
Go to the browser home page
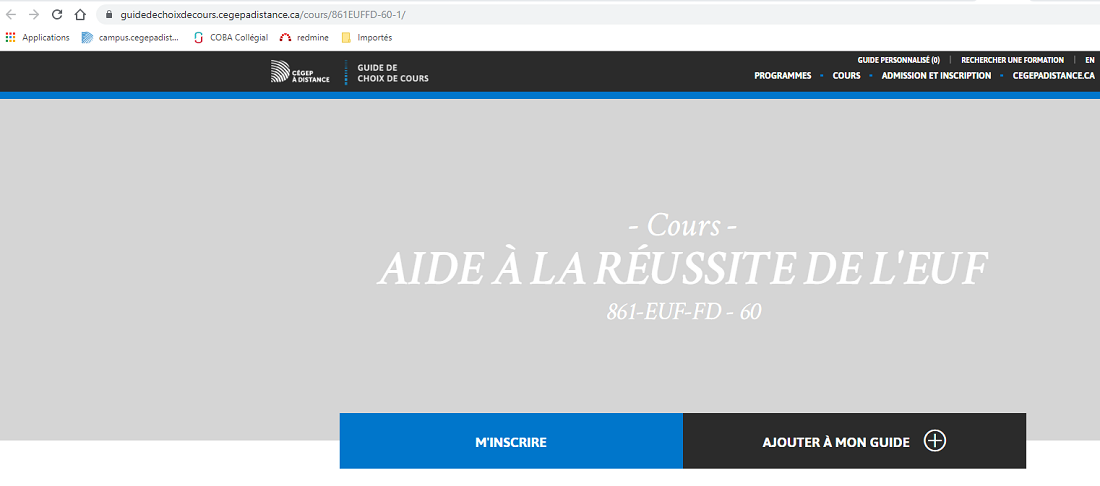(x=80, y=15)
